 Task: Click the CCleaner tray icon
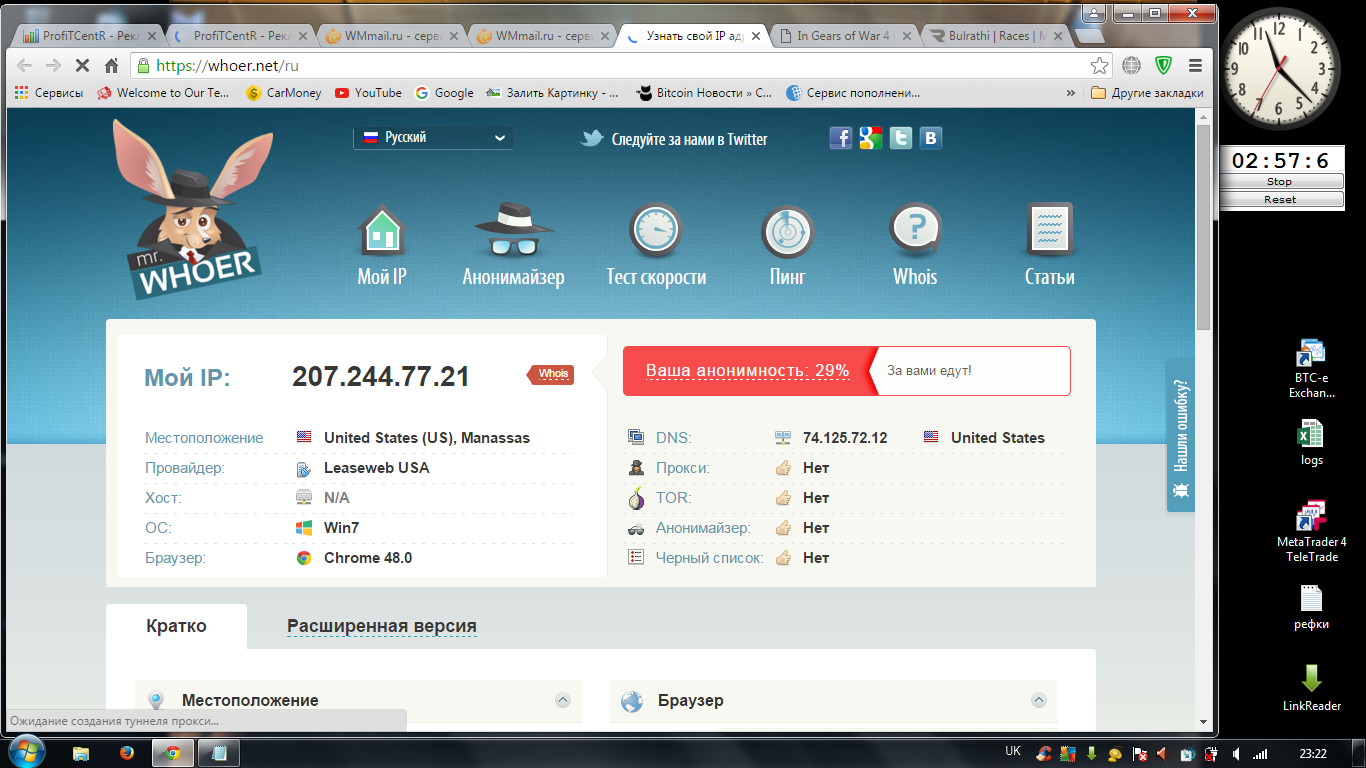tap(1044, 753)
